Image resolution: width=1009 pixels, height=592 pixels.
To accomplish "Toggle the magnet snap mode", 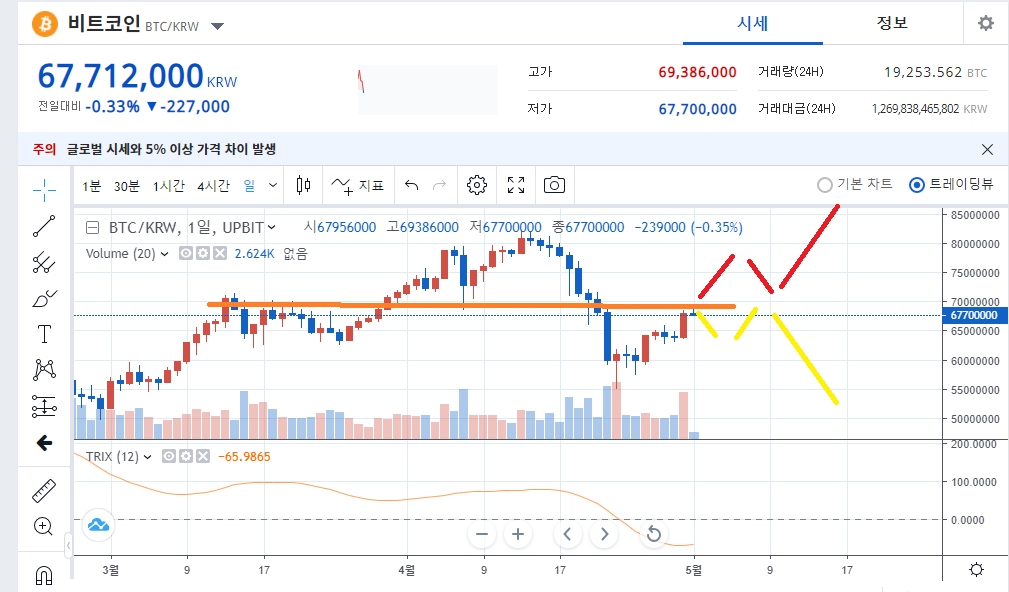I will click(x=44, y=575).
